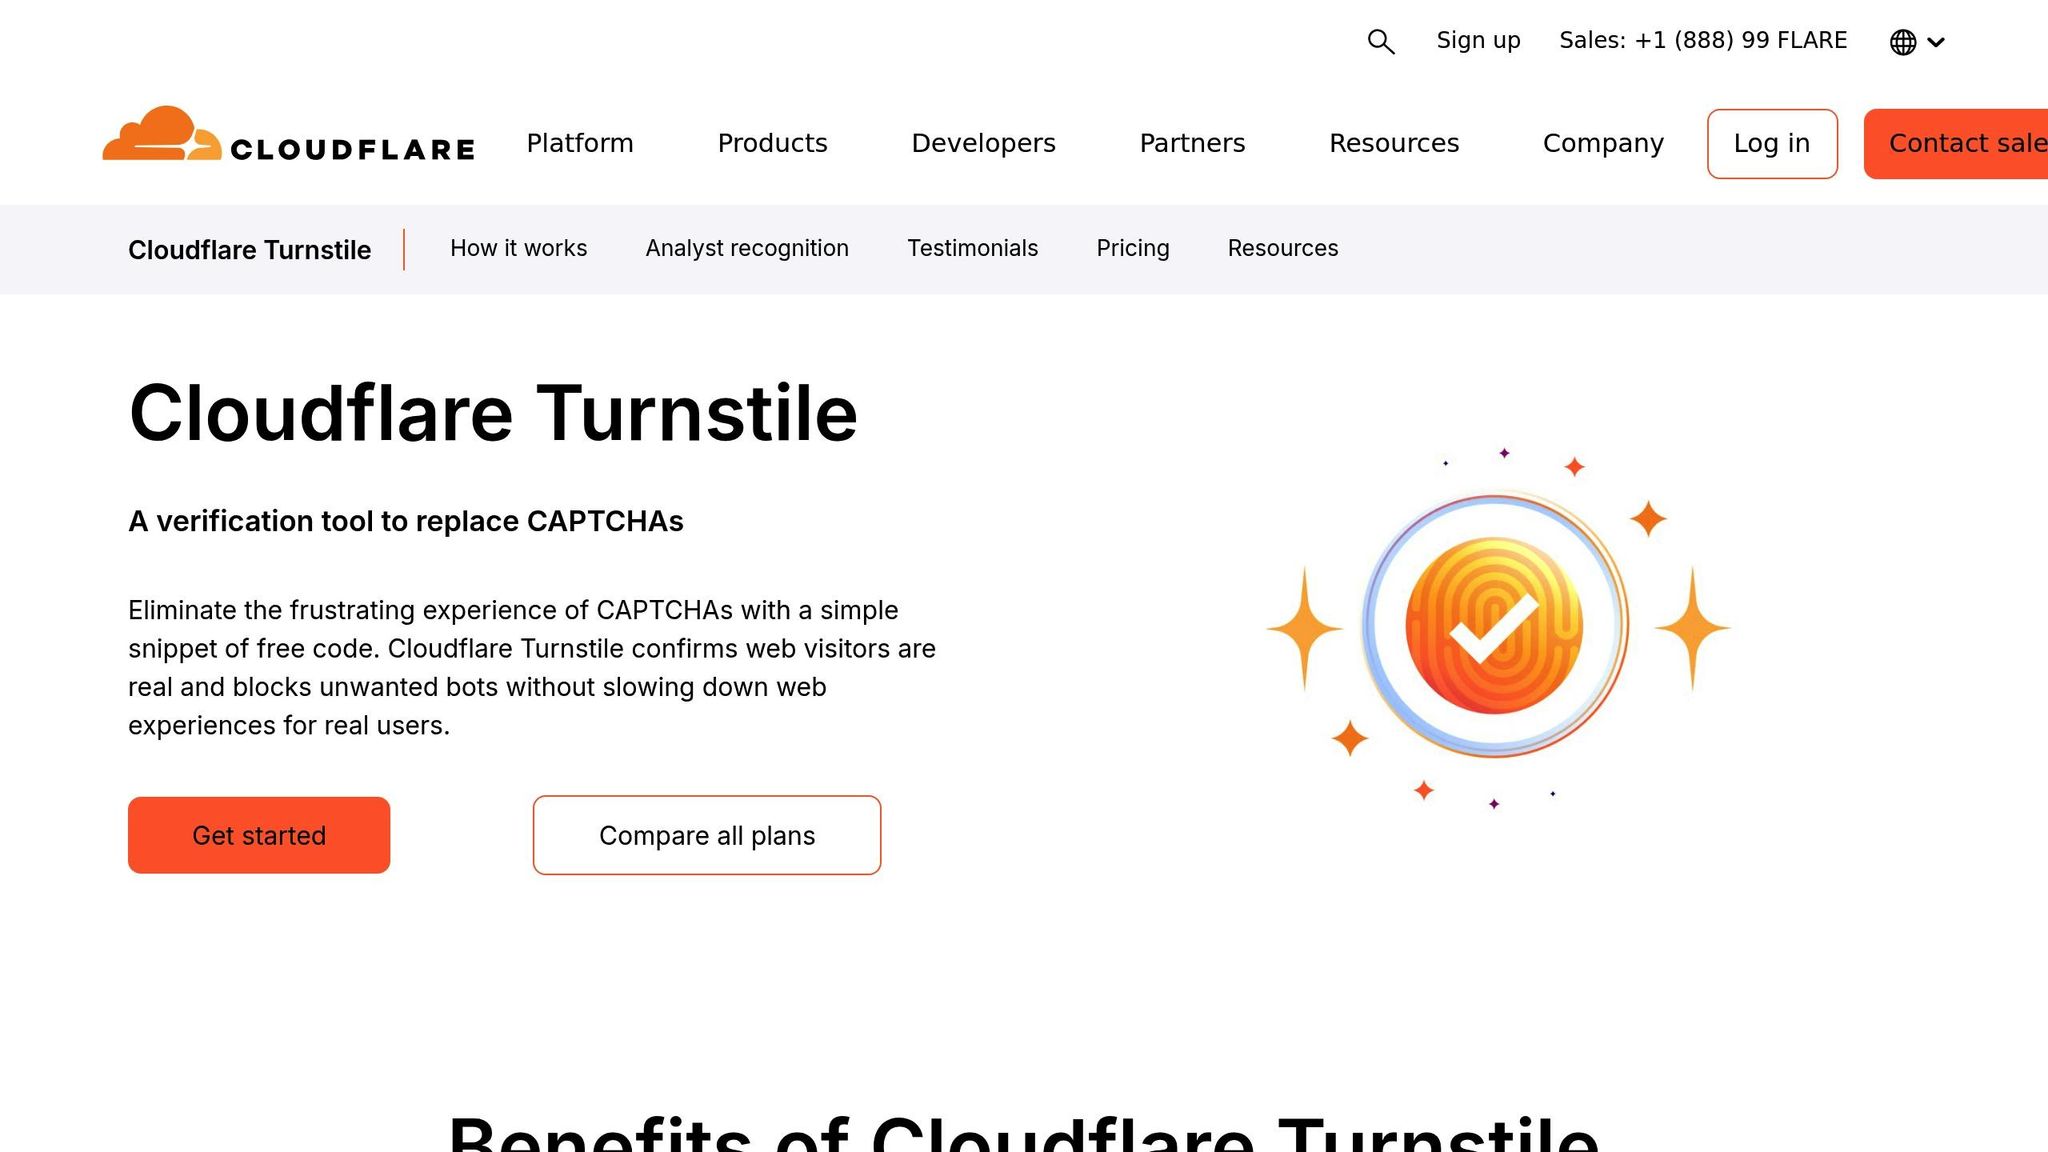Screen dimensions: 2048x1152
Task: Click the Compare all plans button
Action: [706, 835]
